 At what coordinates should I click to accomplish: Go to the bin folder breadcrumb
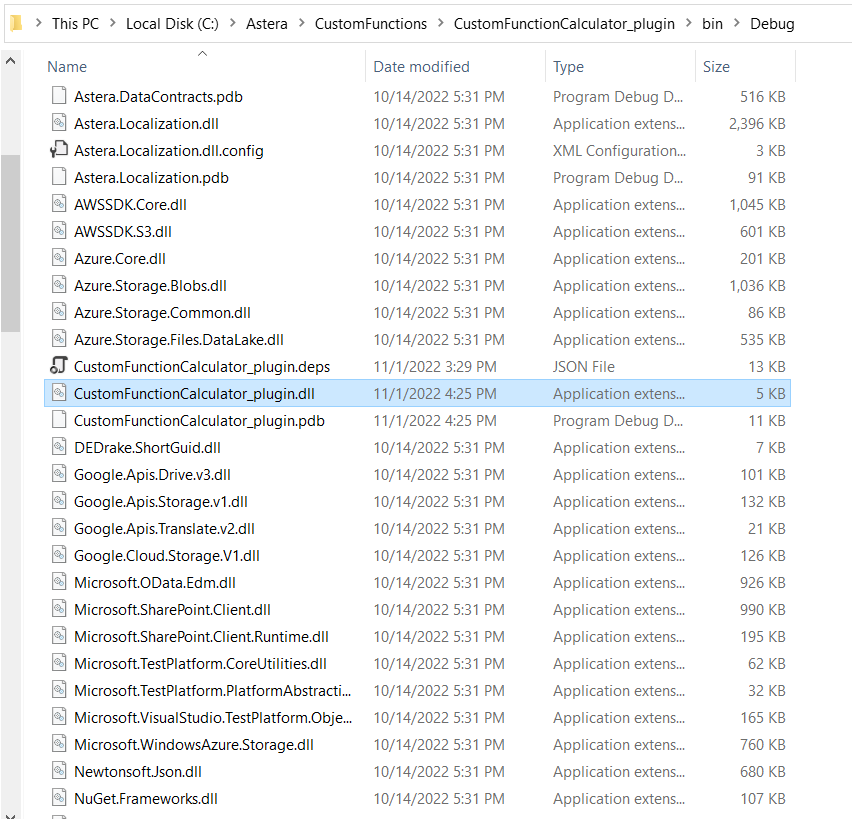pos(713,23)
